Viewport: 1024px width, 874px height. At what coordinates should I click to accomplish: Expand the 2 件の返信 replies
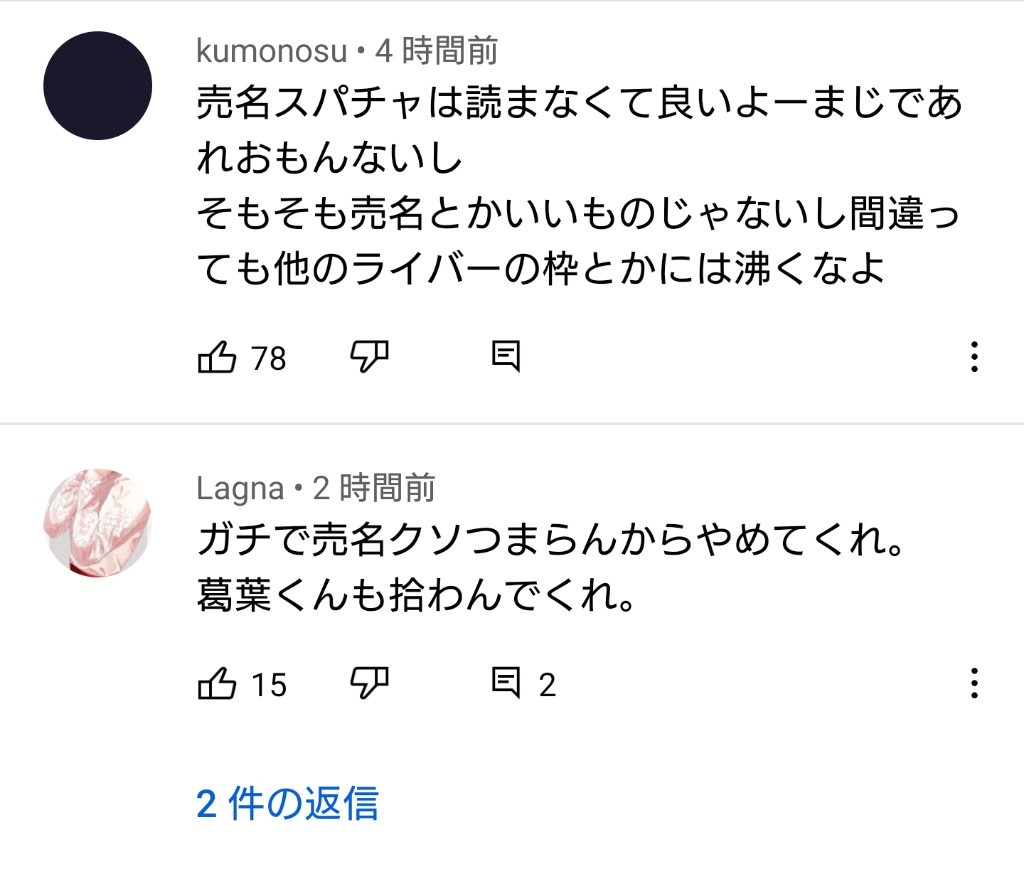287,803
